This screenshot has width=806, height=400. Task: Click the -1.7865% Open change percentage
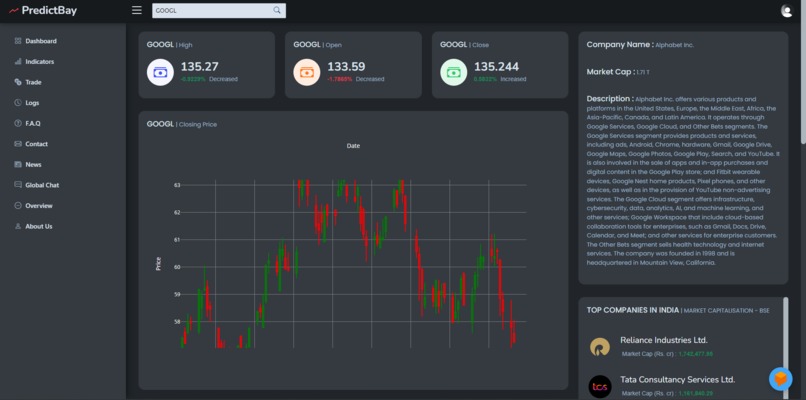340,79
